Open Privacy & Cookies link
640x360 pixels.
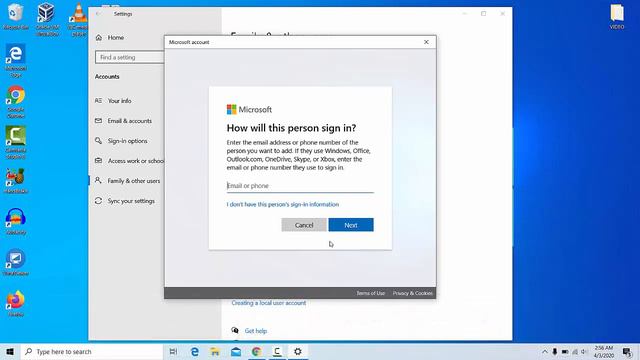click(413, 293)
